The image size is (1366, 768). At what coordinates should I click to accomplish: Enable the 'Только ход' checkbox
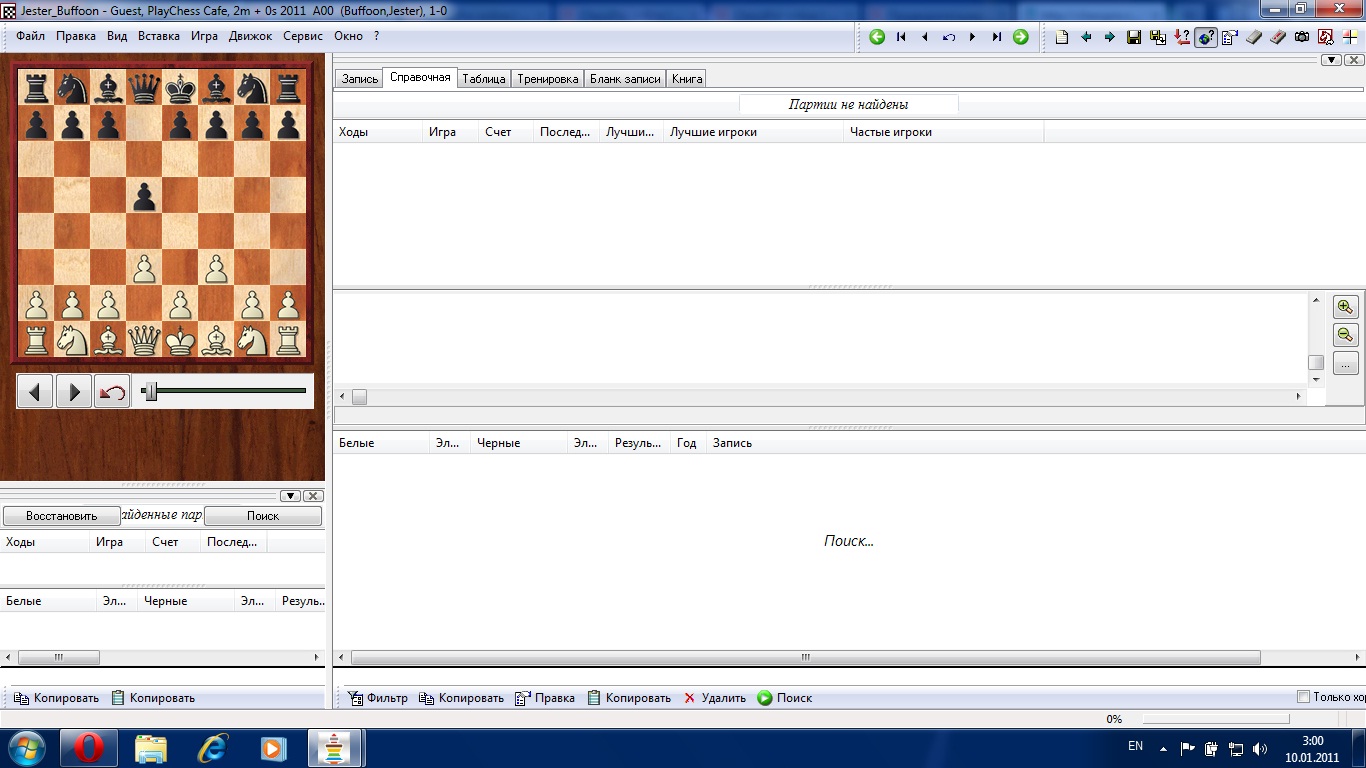tap(1303, 697)
